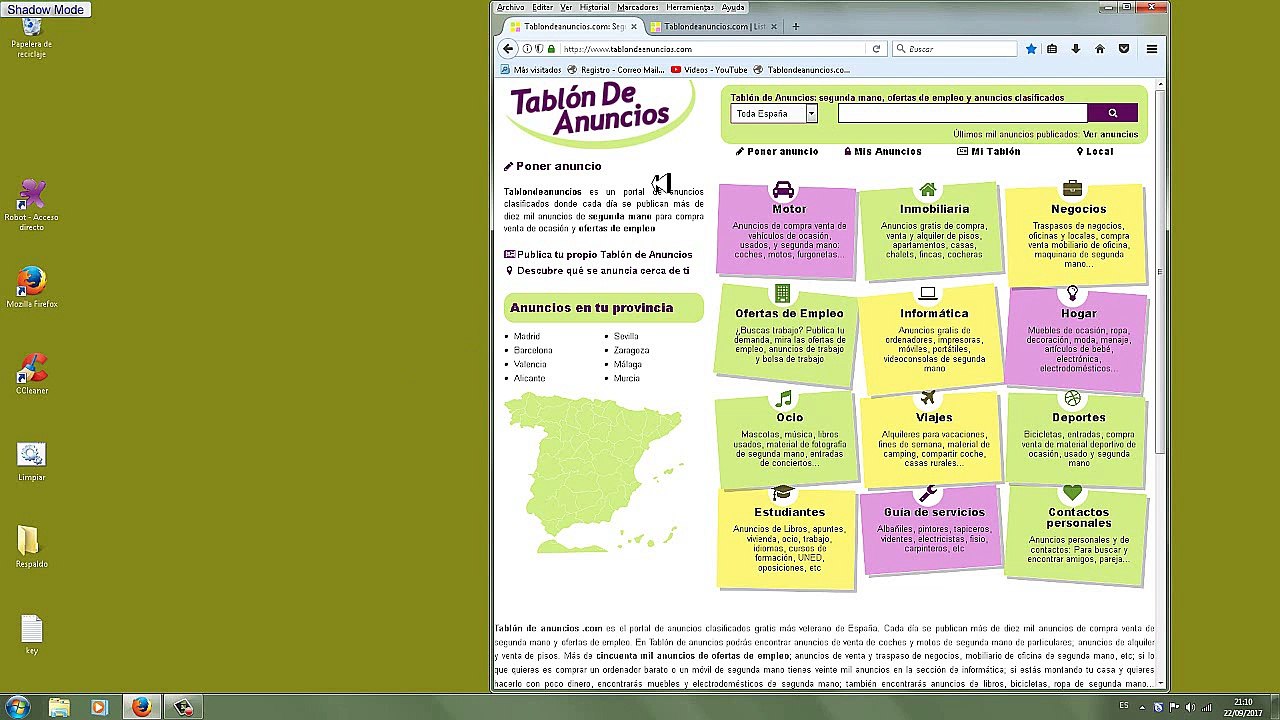The width and height of the screenshot is (1280, 720).
Task: Click the Guía de servicios tools icon
Action: coord(928,493)
